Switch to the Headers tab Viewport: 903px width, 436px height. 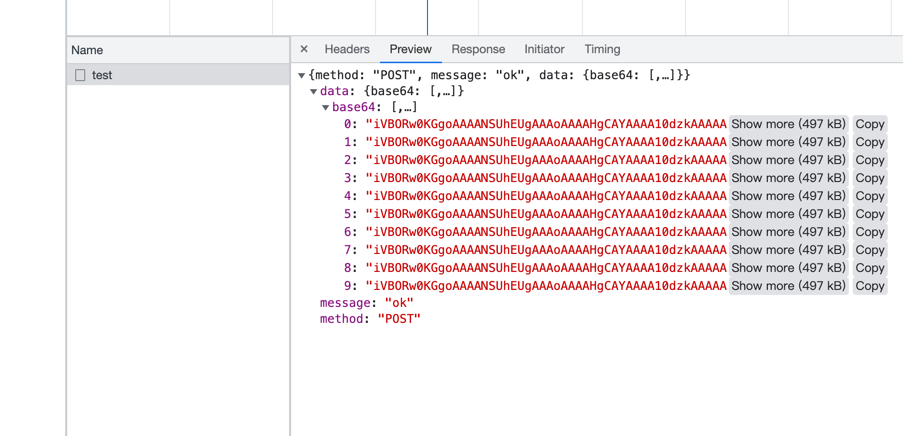pos(347,49)
